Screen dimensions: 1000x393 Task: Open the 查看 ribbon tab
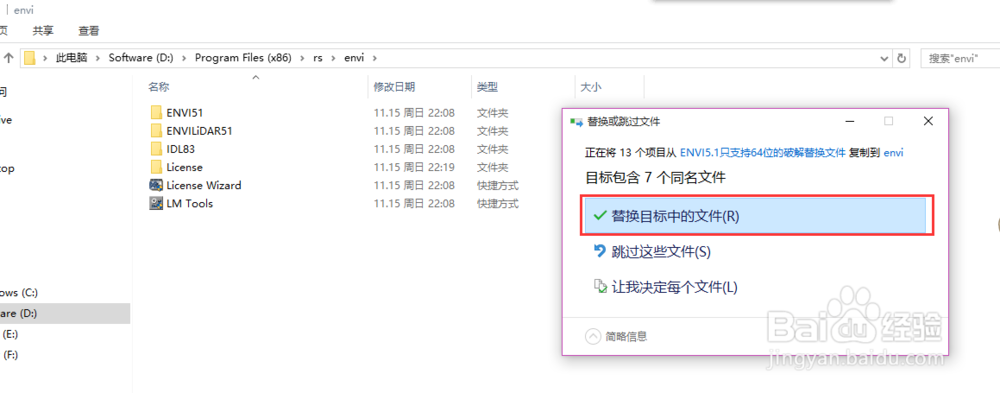[x=89, y=31]
